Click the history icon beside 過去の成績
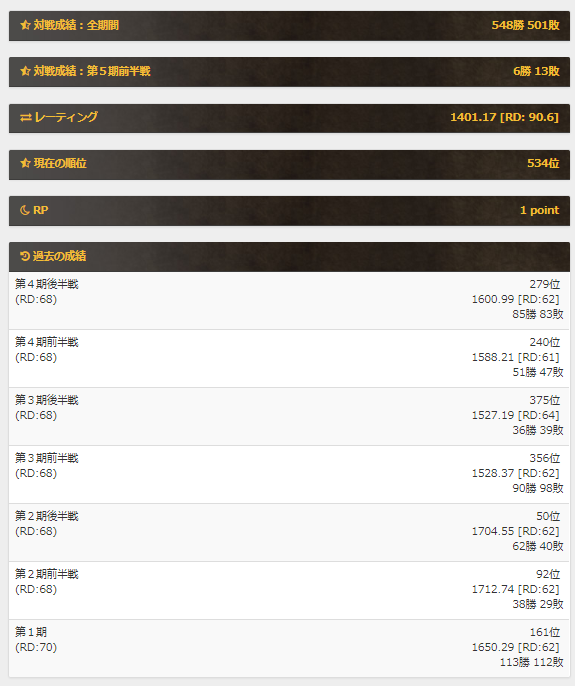Viewport: 575px width, 686px height. (x=25, y=256)
